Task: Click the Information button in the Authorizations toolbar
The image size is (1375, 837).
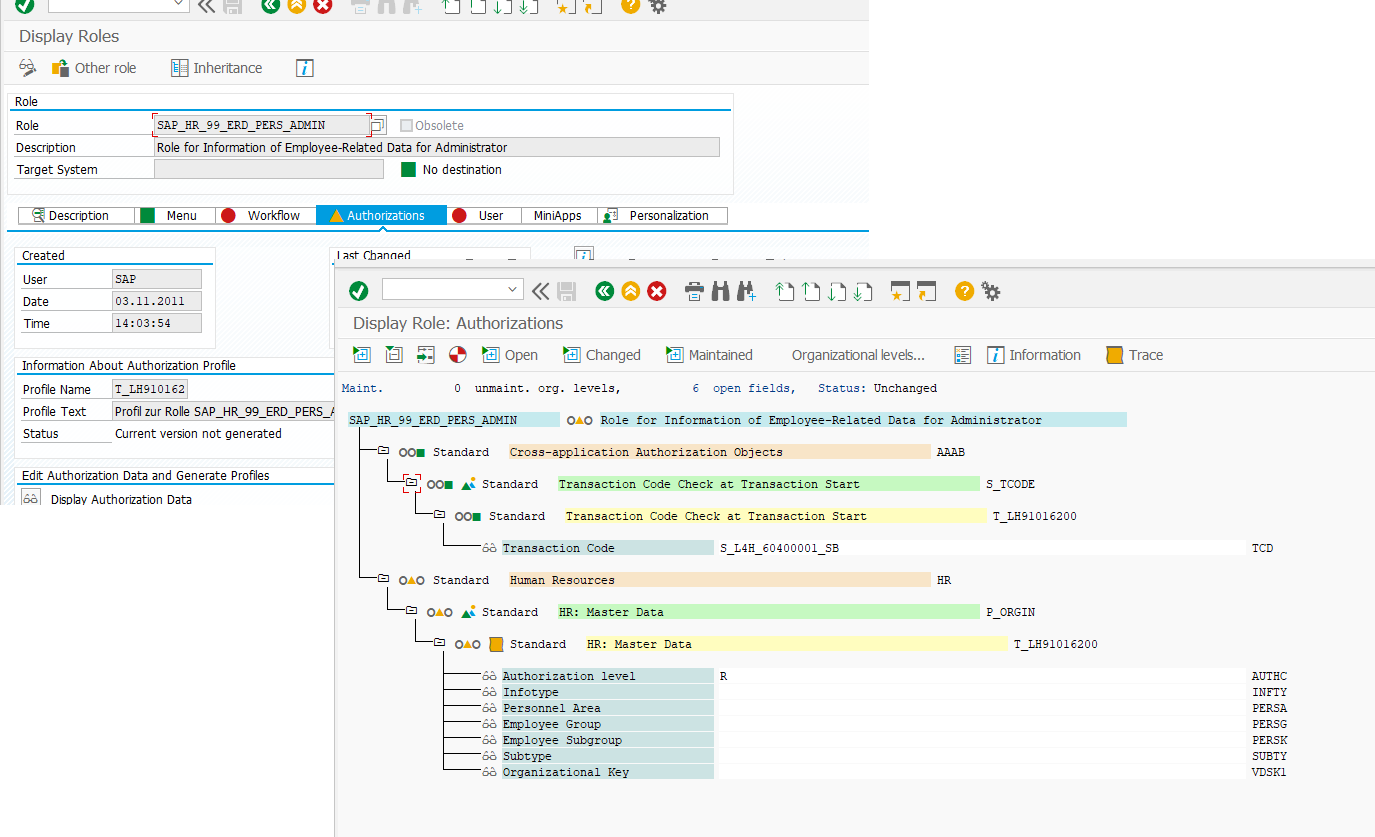Action: click(1034, 355)
